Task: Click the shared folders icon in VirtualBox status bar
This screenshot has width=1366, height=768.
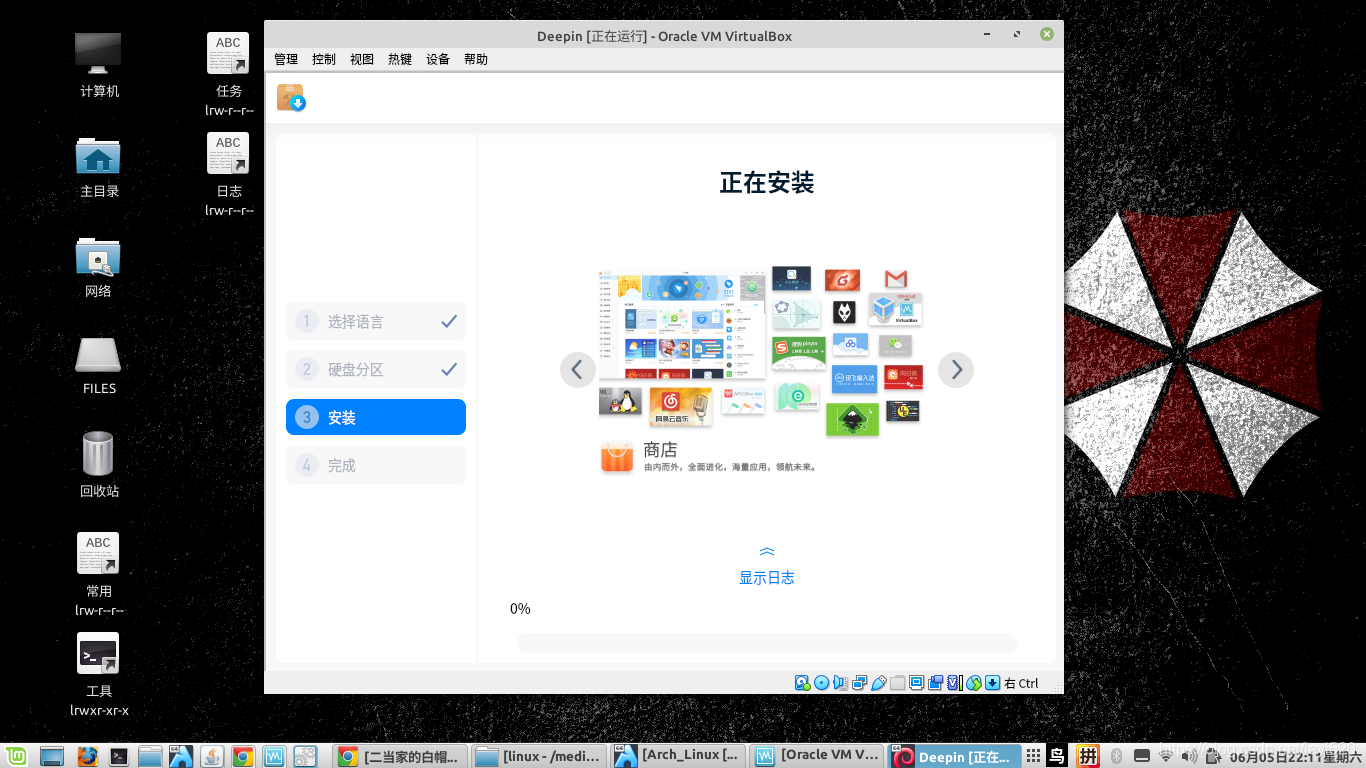Action: point(897,683)
